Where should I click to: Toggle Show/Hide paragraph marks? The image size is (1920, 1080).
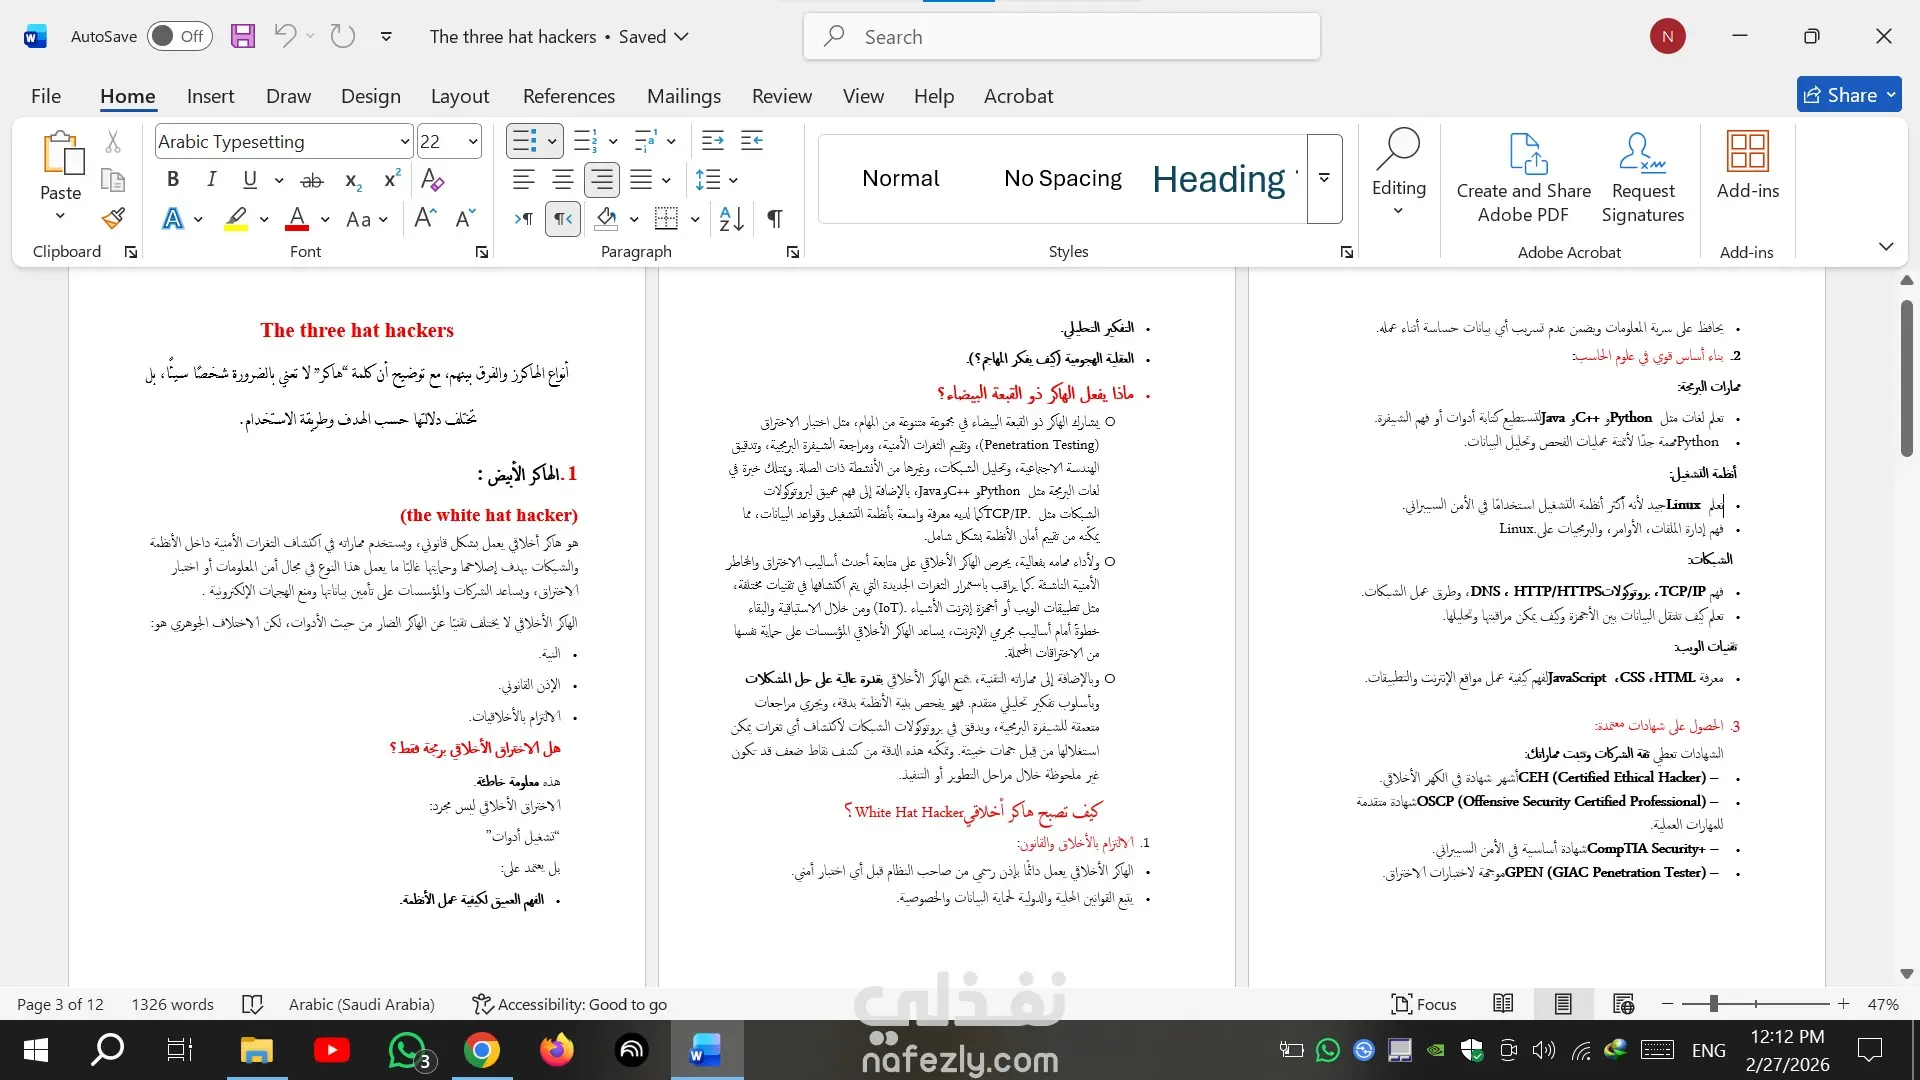[x=774, y=218]
